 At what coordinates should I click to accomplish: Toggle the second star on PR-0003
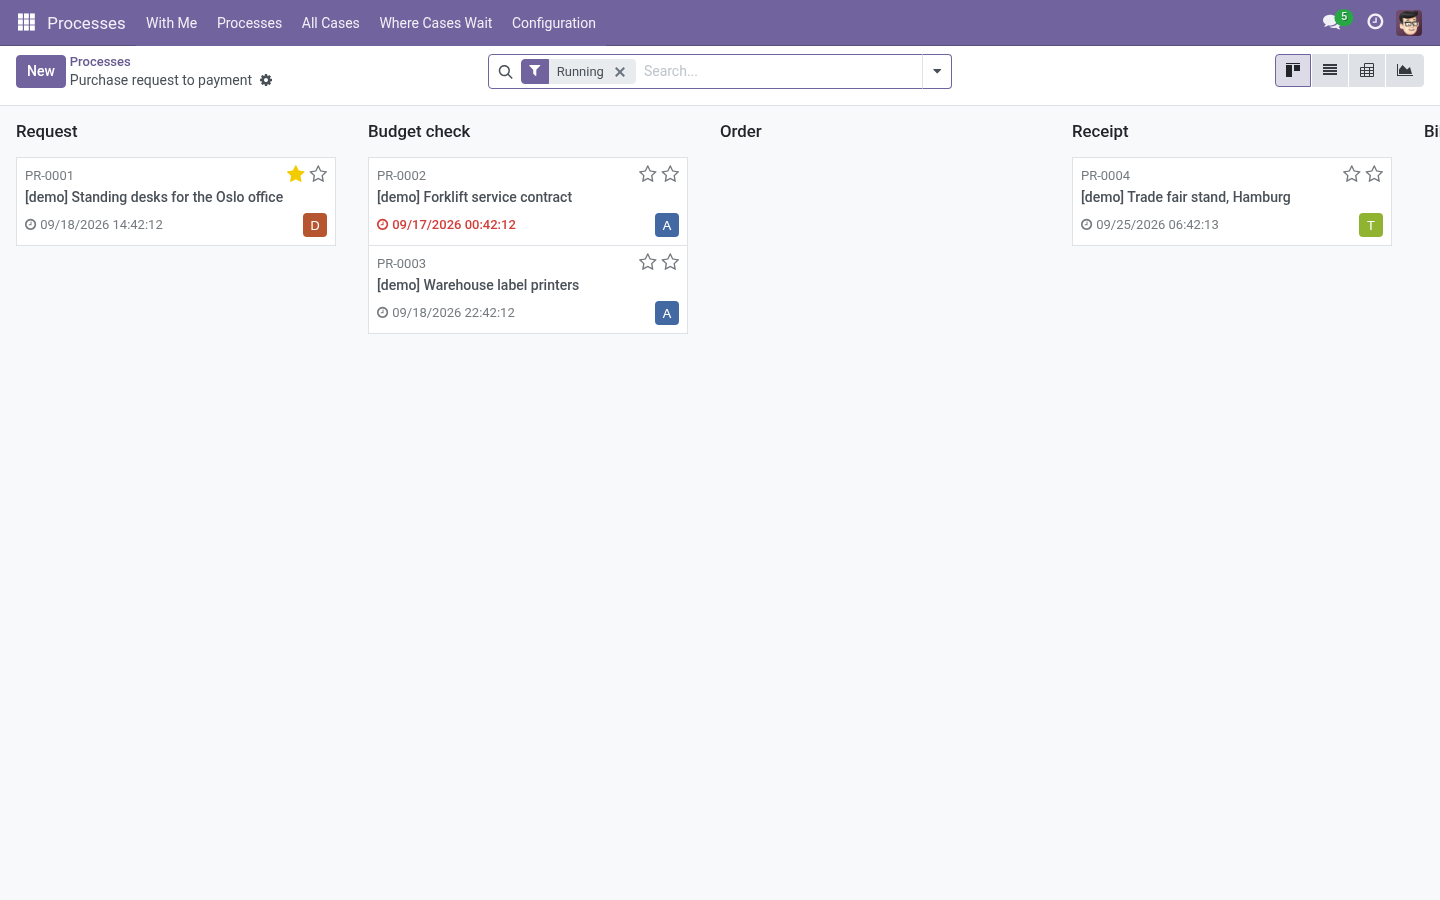point(670,262)
